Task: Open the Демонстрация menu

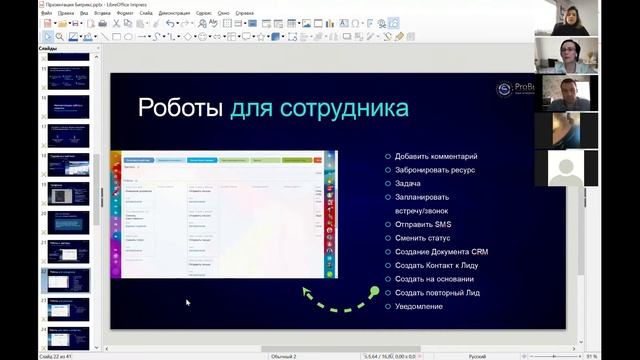Action: pos(174,13)
